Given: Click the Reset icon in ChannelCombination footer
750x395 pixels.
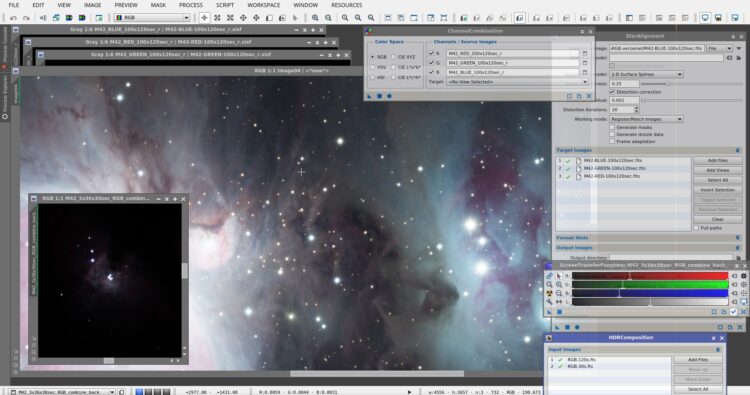Looking at the screenshot, I should (589, 96).
